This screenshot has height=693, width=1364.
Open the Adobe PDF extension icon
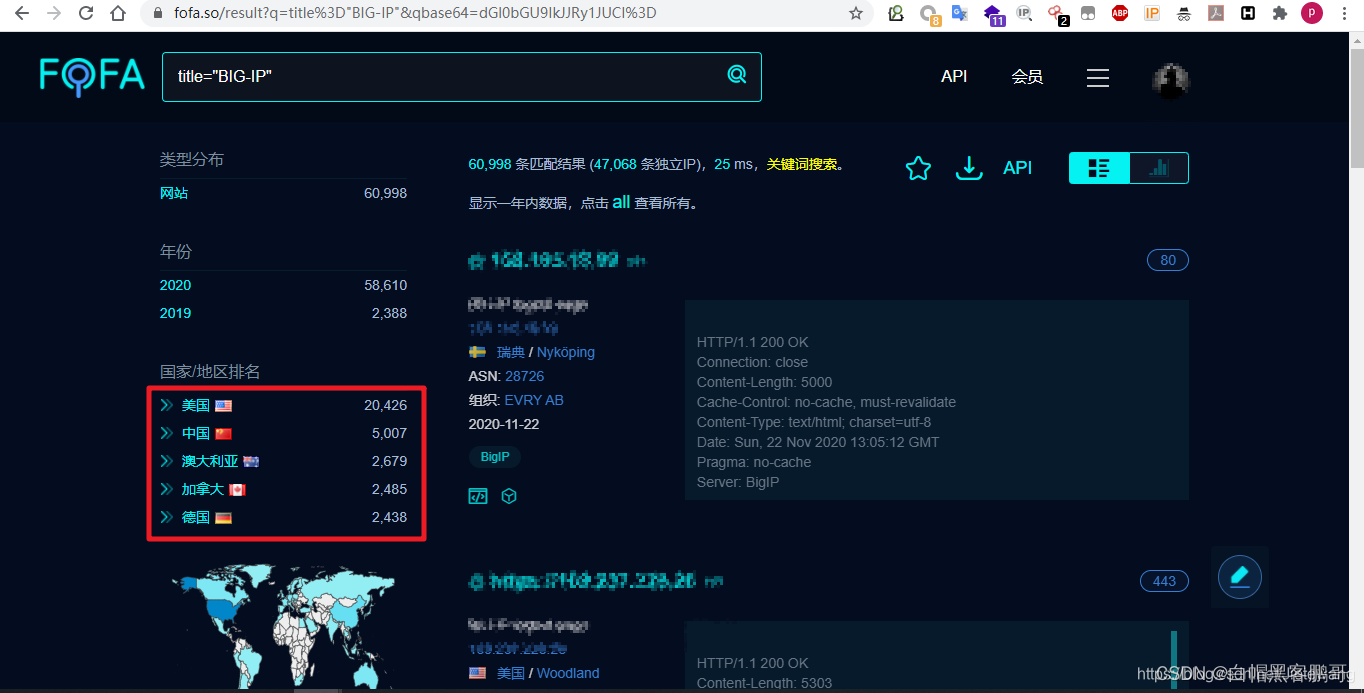click(1216, 13)
